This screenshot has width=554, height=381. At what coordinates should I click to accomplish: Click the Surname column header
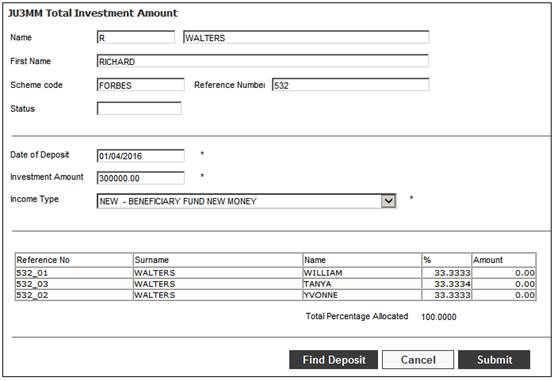[218, 260]
